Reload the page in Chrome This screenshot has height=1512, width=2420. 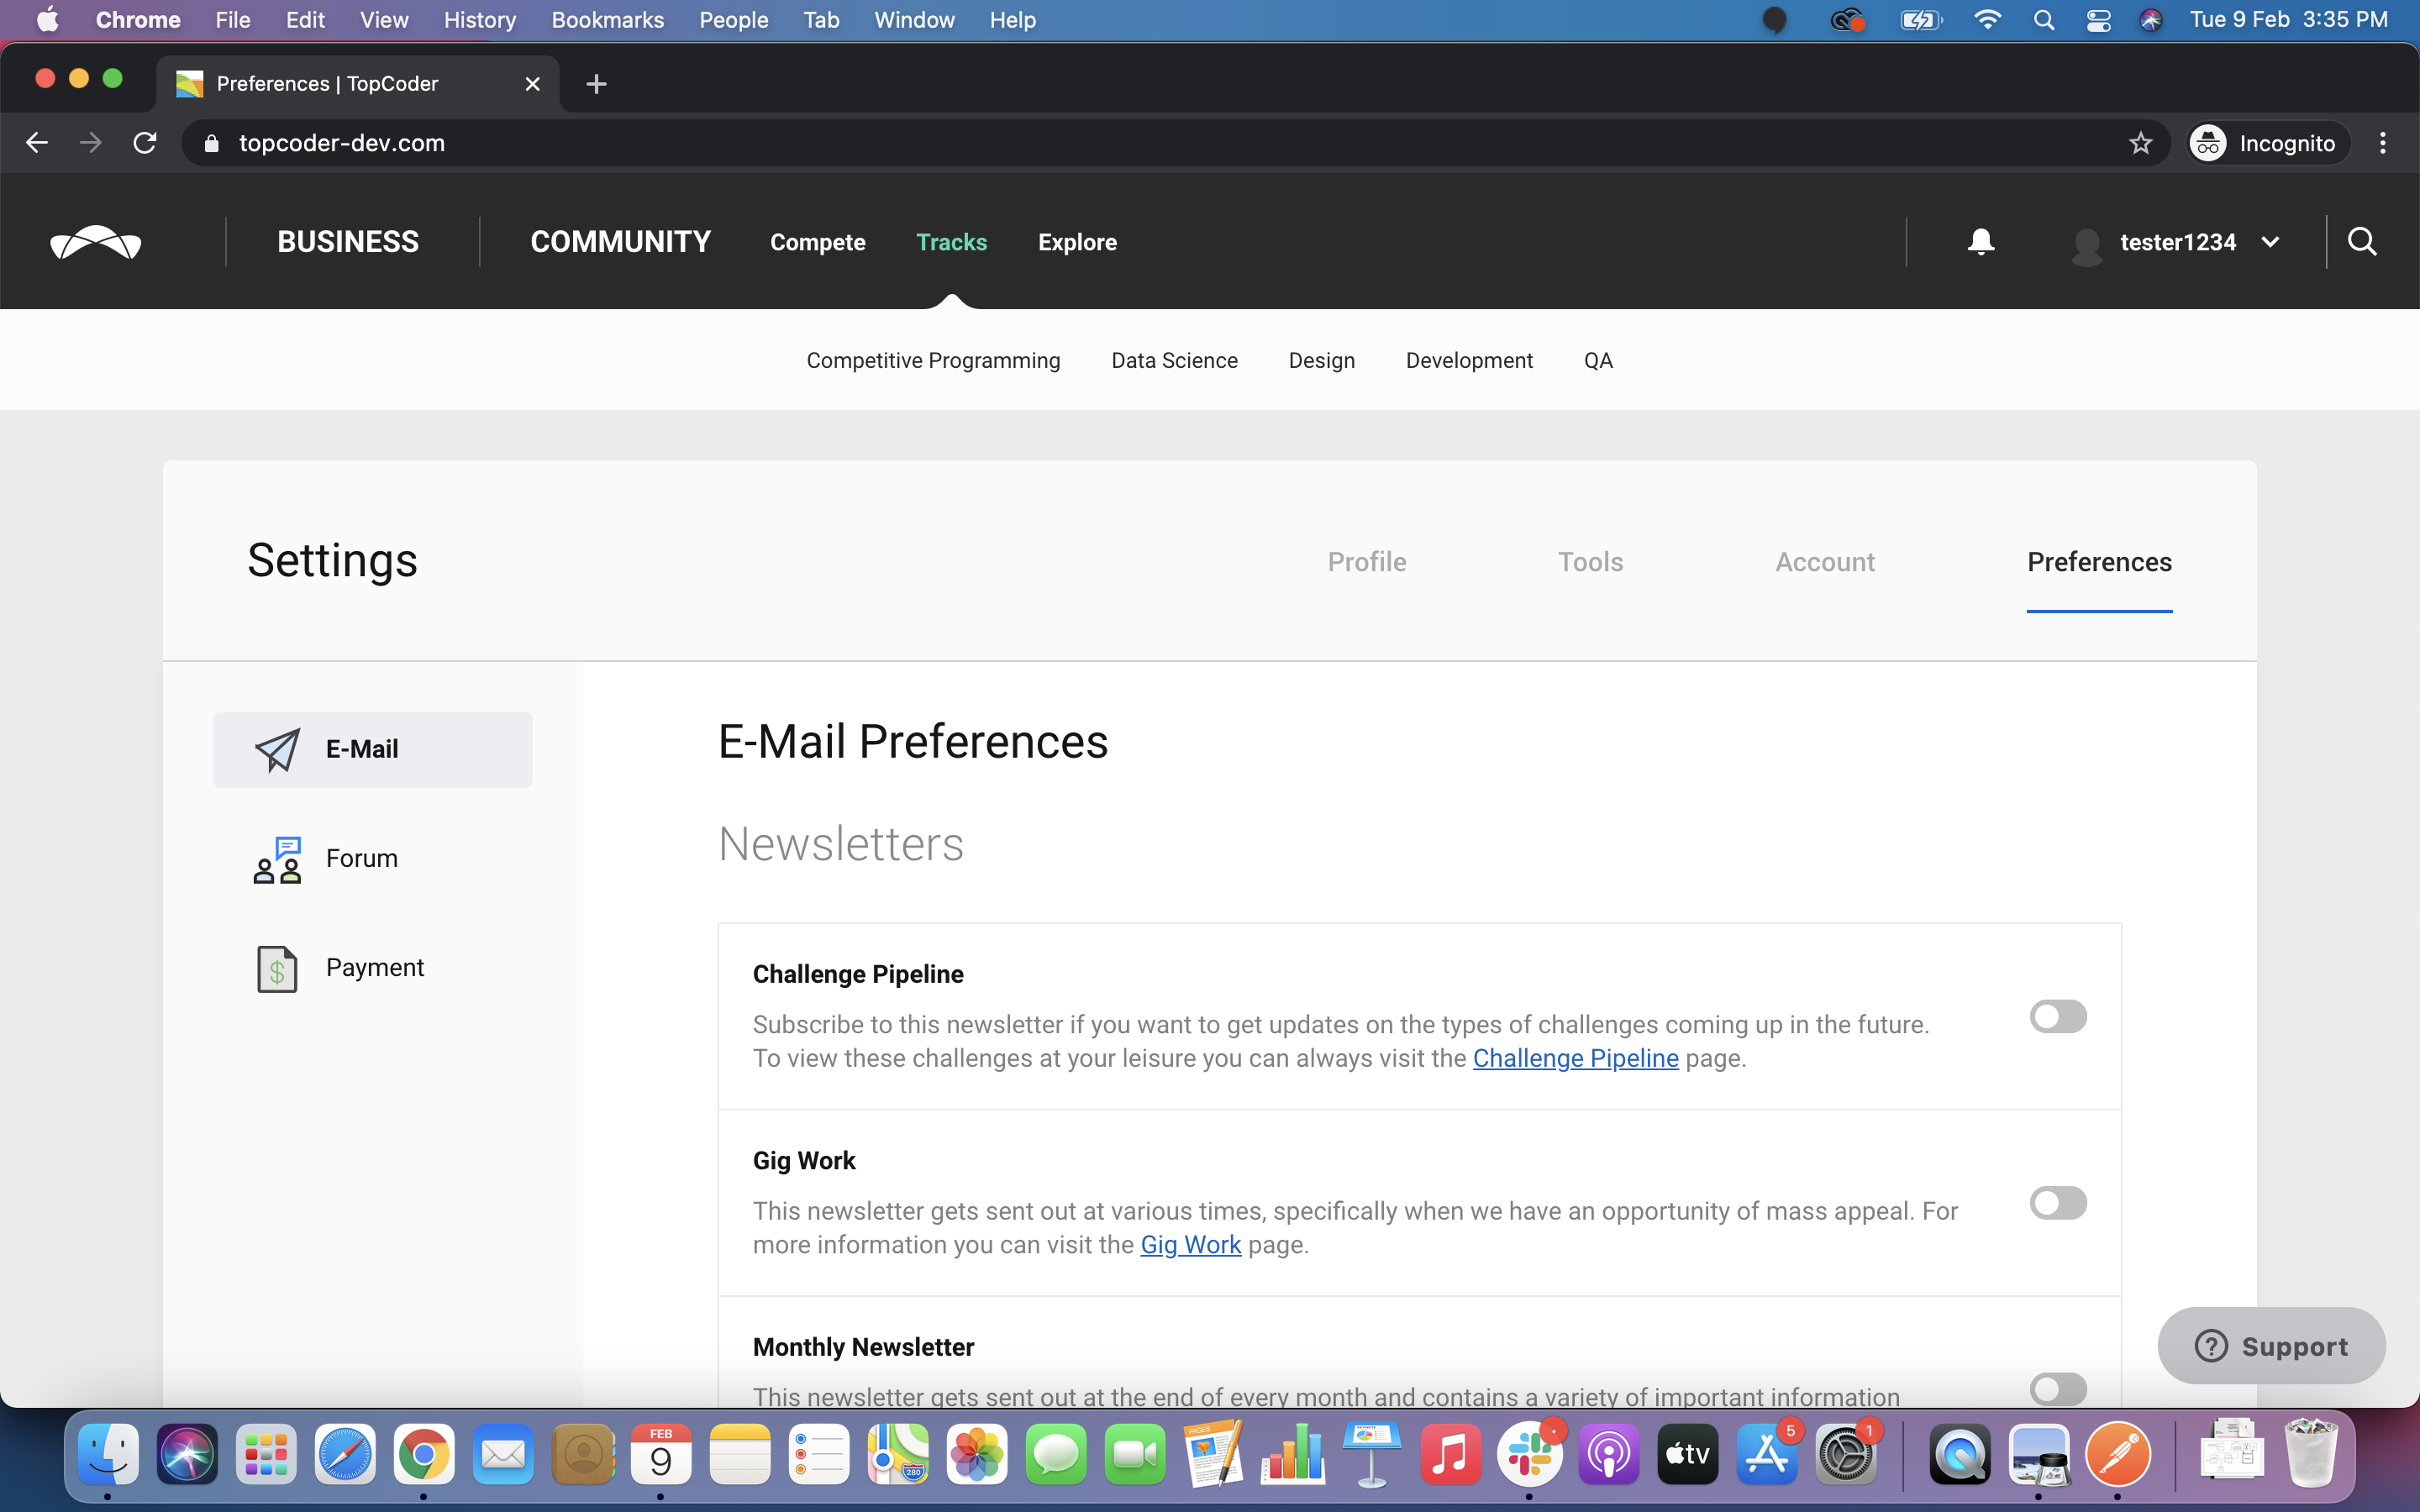point(145,143)
